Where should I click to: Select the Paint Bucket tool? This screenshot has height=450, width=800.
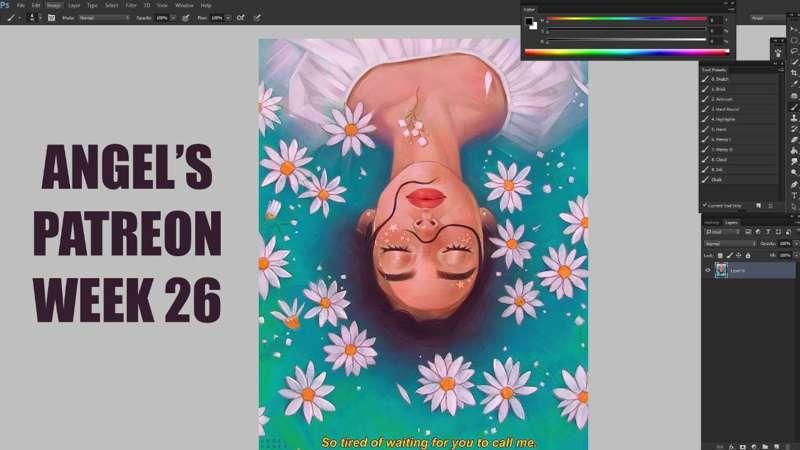(794, 151)
